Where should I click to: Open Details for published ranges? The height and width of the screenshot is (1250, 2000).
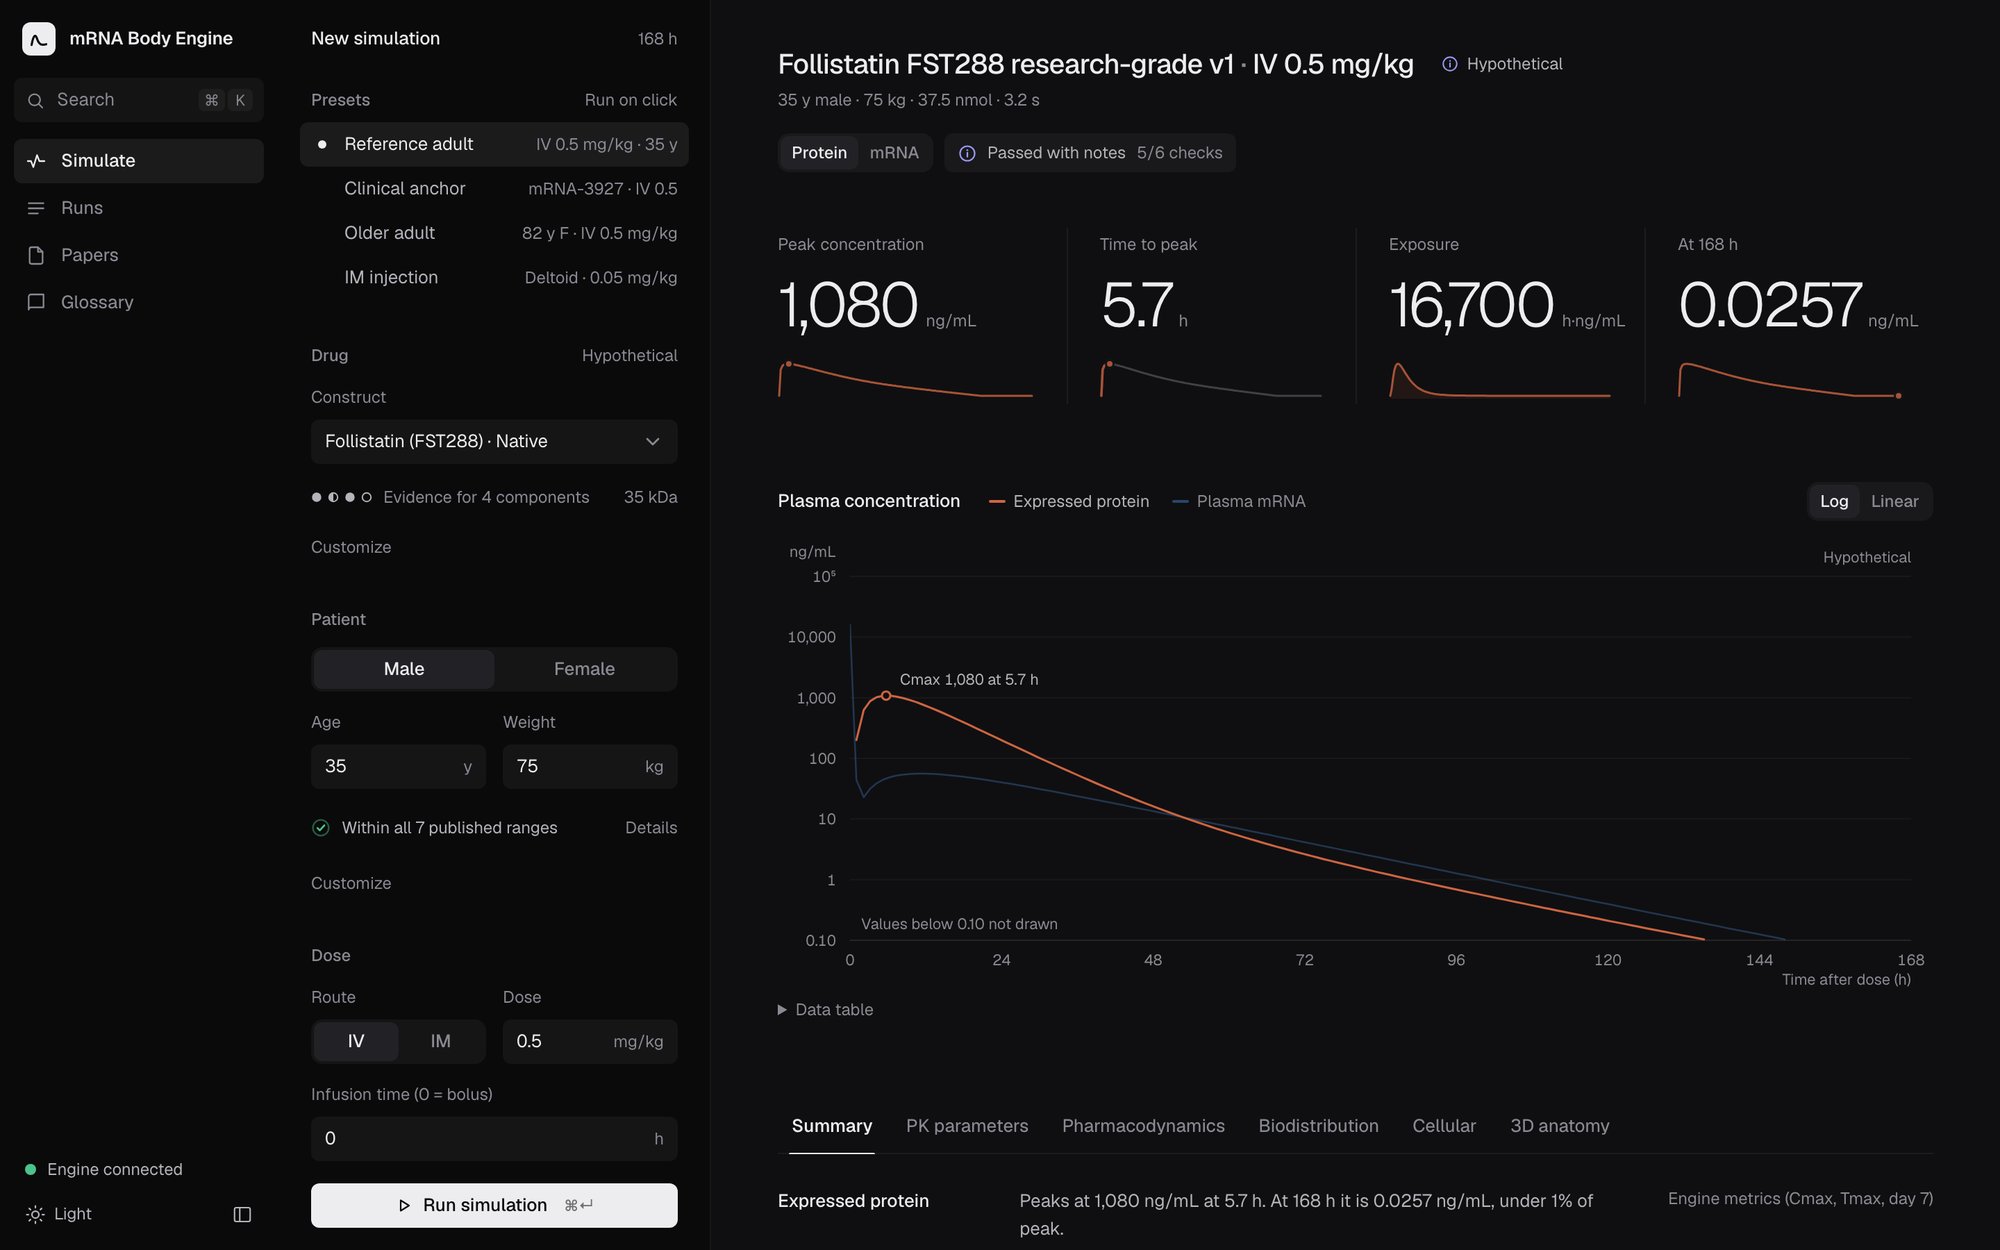click(x=651, y=828)
